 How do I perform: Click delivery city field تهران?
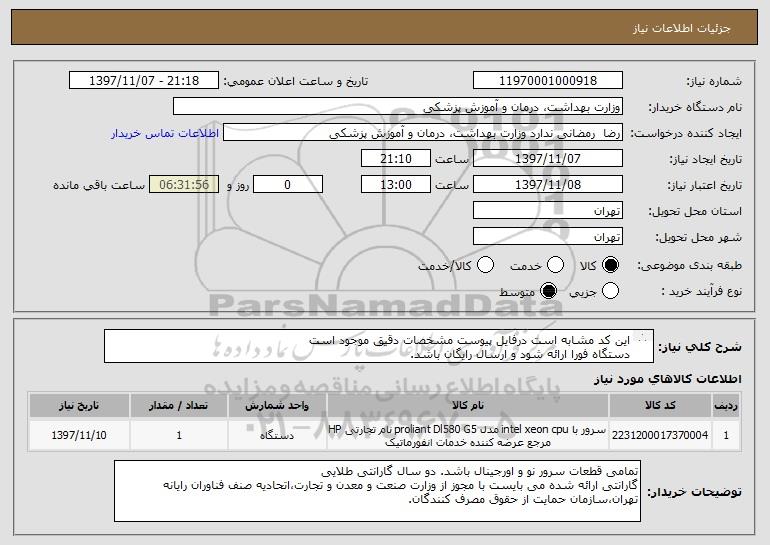[x=548, y=237]
